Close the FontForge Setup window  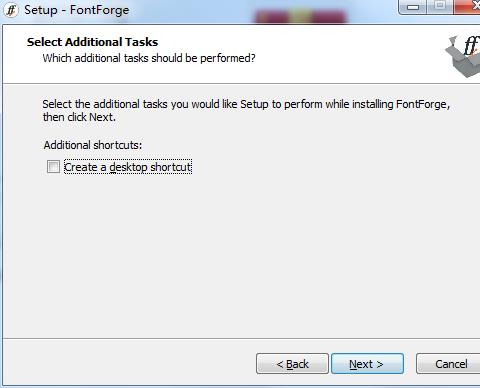[x=468, y=6]
